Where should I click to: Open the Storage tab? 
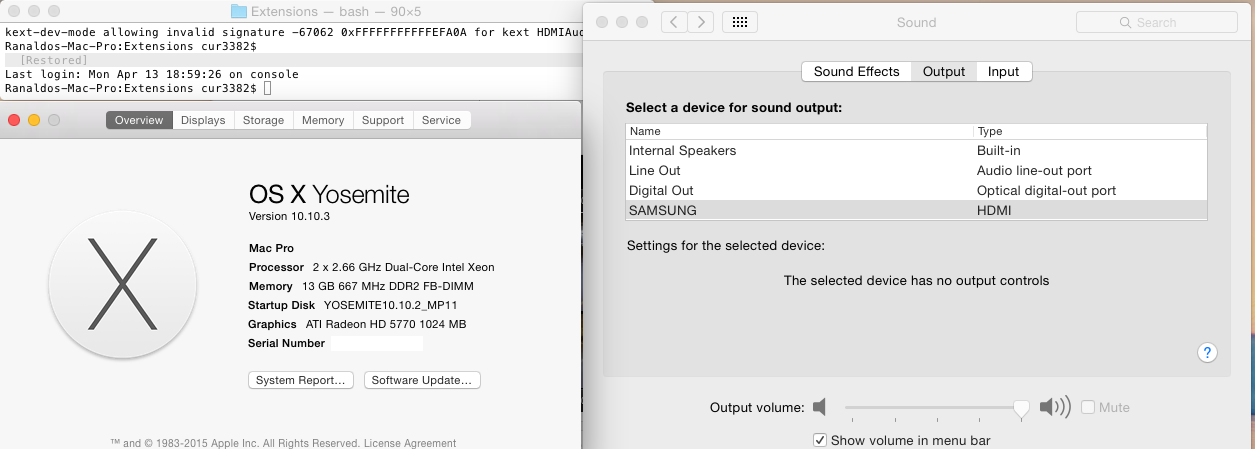point(263,120)
